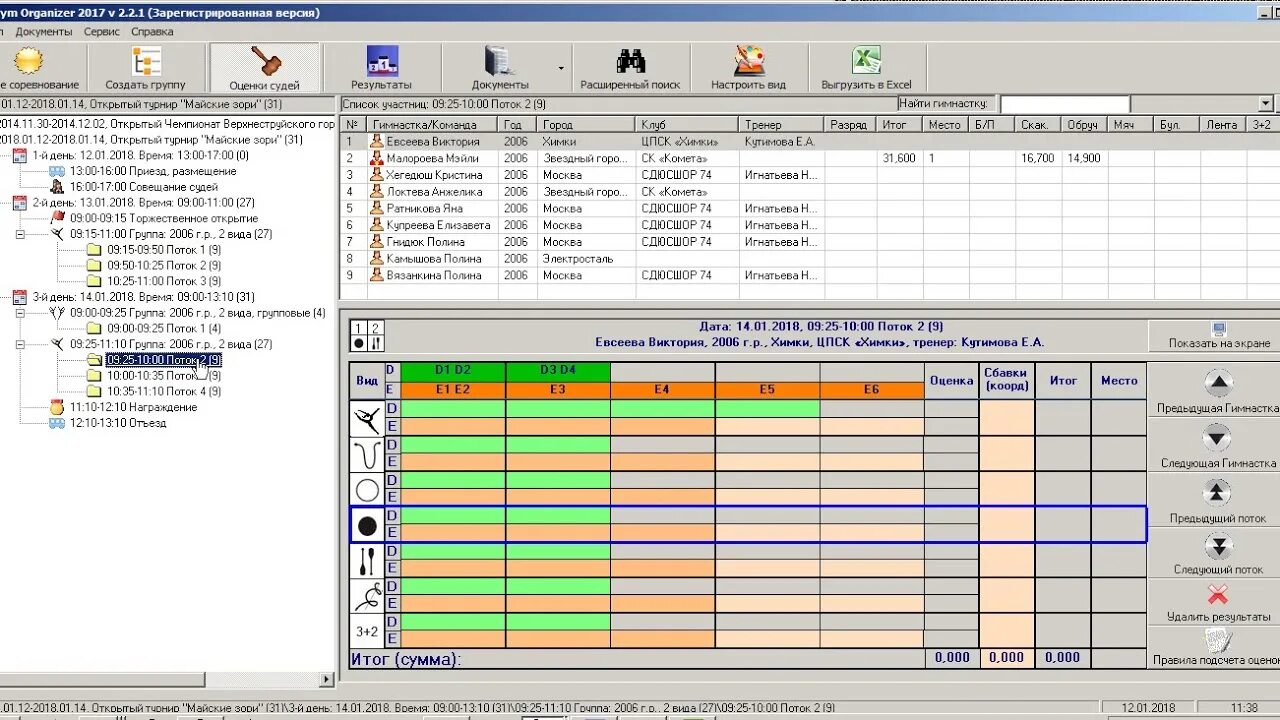Open the Сервис menu
1280x720 pixels.
pyautogui.click(x=102, y=32)
